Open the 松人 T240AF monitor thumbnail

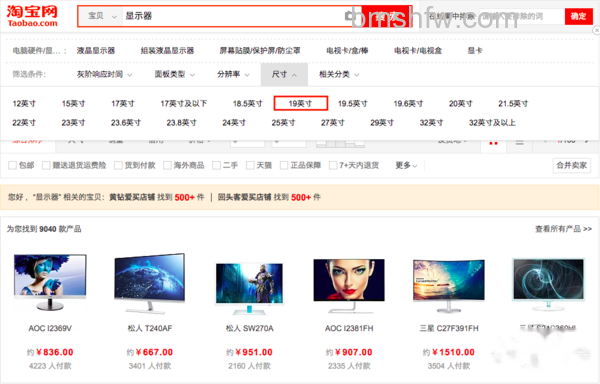point(150,283)
